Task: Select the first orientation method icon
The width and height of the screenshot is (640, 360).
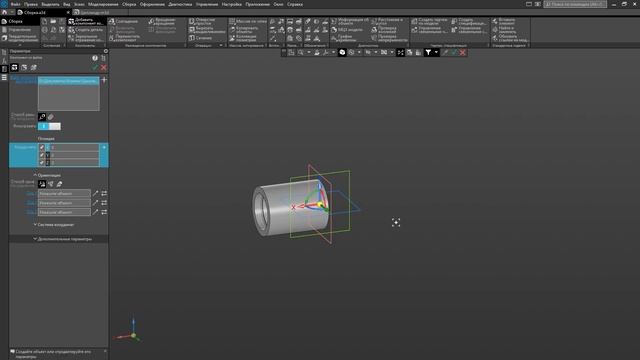Action: tap(42, 184)
